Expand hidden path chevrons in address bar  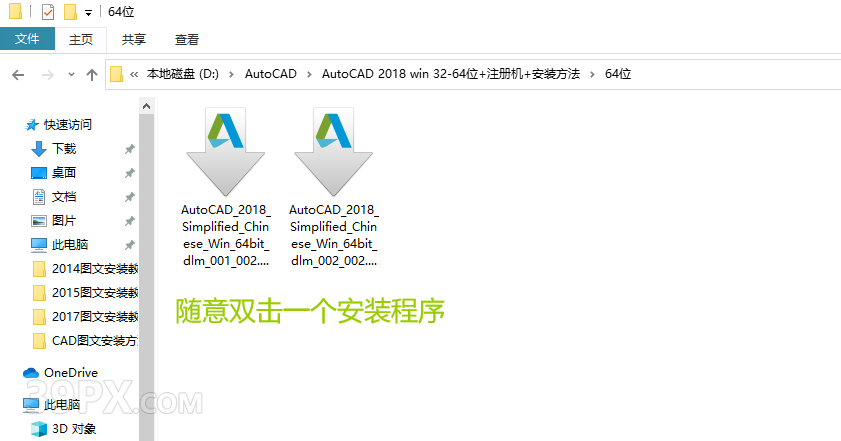click(x=134, y=75)
